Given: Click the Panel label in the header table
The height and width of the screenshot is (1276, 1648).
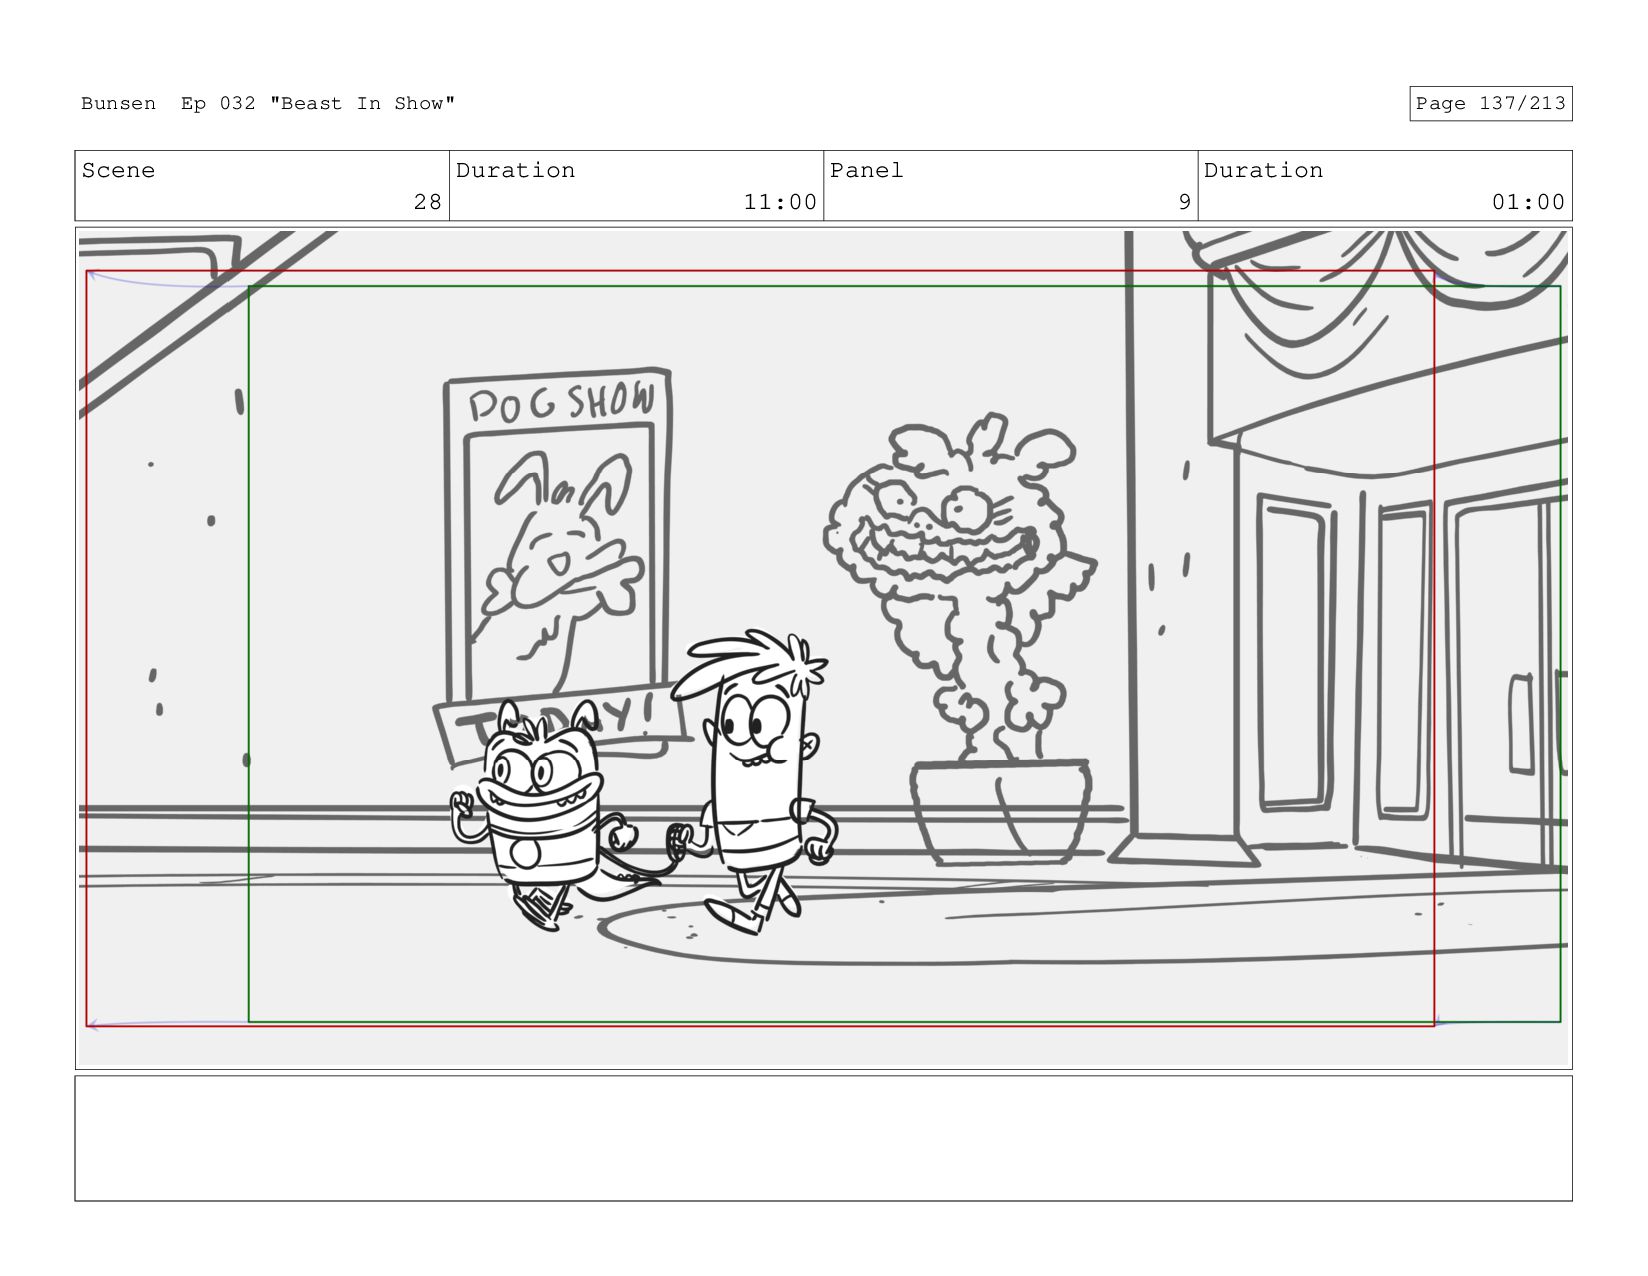Looking at the screenshot, I should tap(866, 170).
